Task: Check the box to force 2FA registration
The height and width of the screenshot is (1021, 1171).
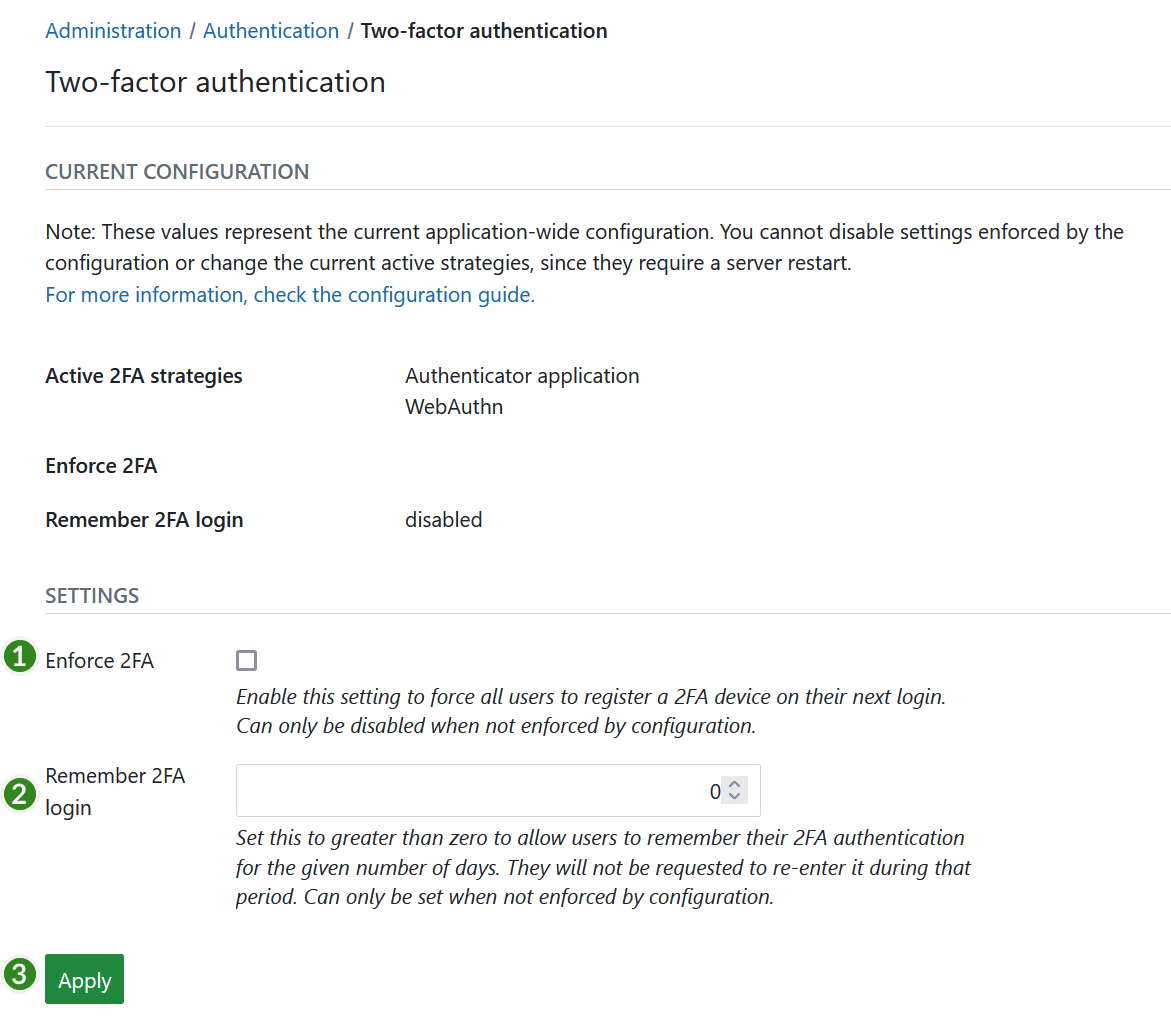Action: click(246, 660)
